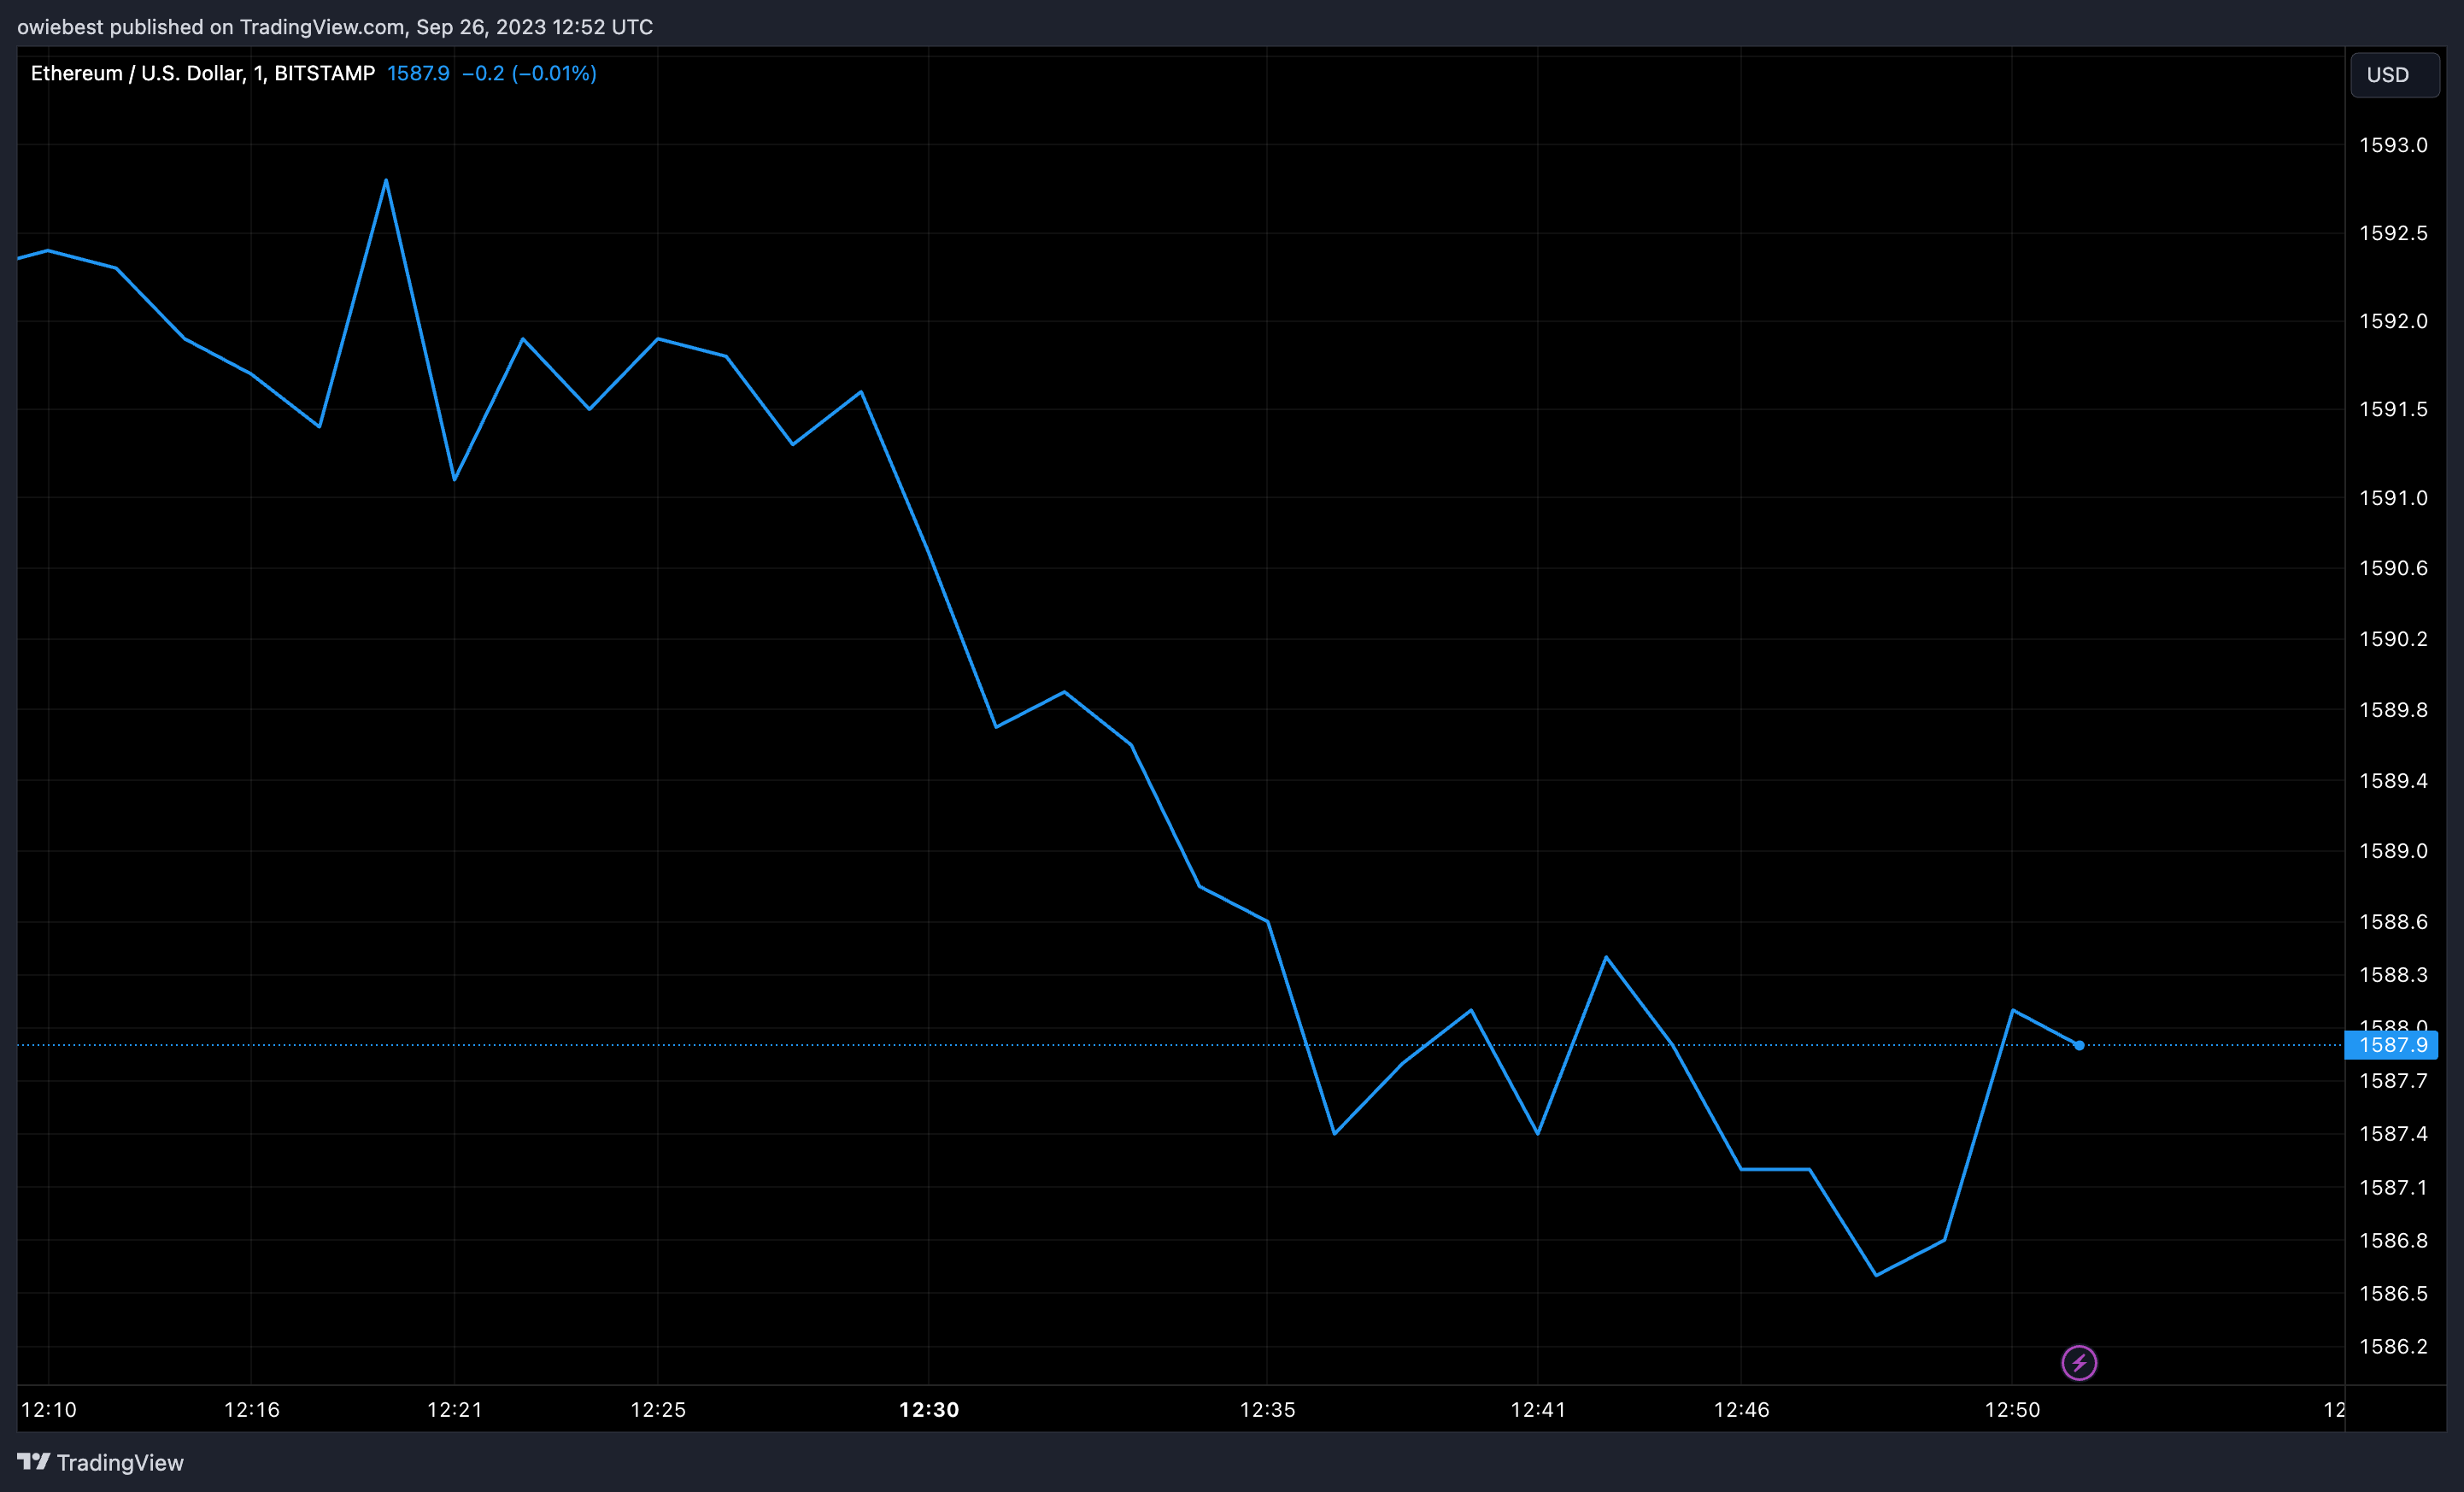Viewport: 2464px width, 1492px height.
Task: Click the 12:46 time axis label
Action: point(1742,1409)
